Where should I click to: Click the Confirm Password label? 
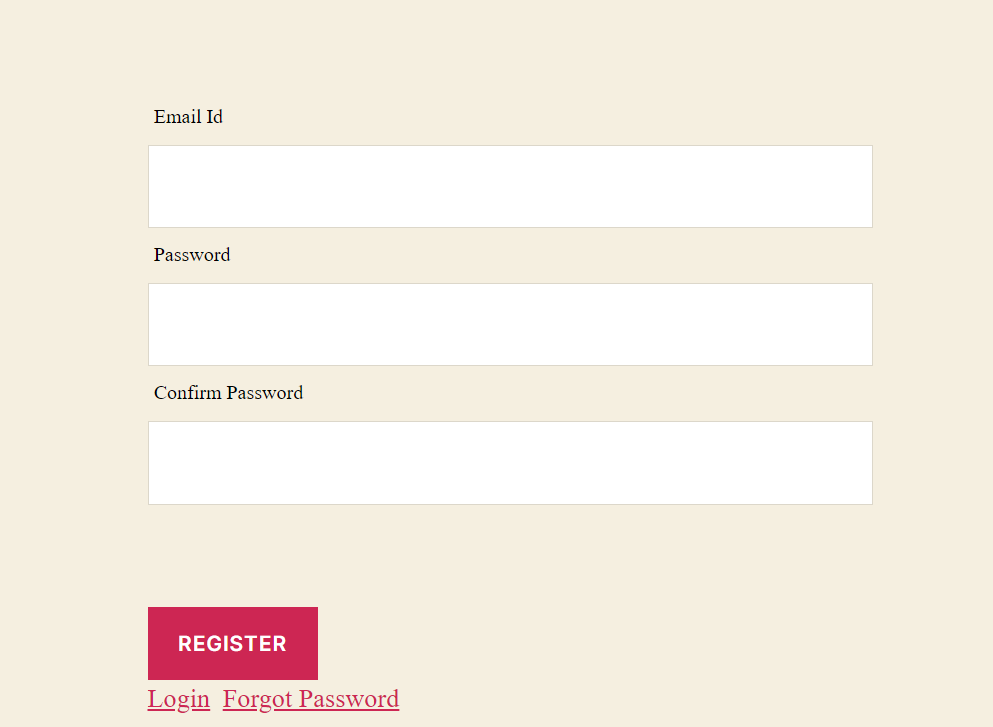click(228, 392)
